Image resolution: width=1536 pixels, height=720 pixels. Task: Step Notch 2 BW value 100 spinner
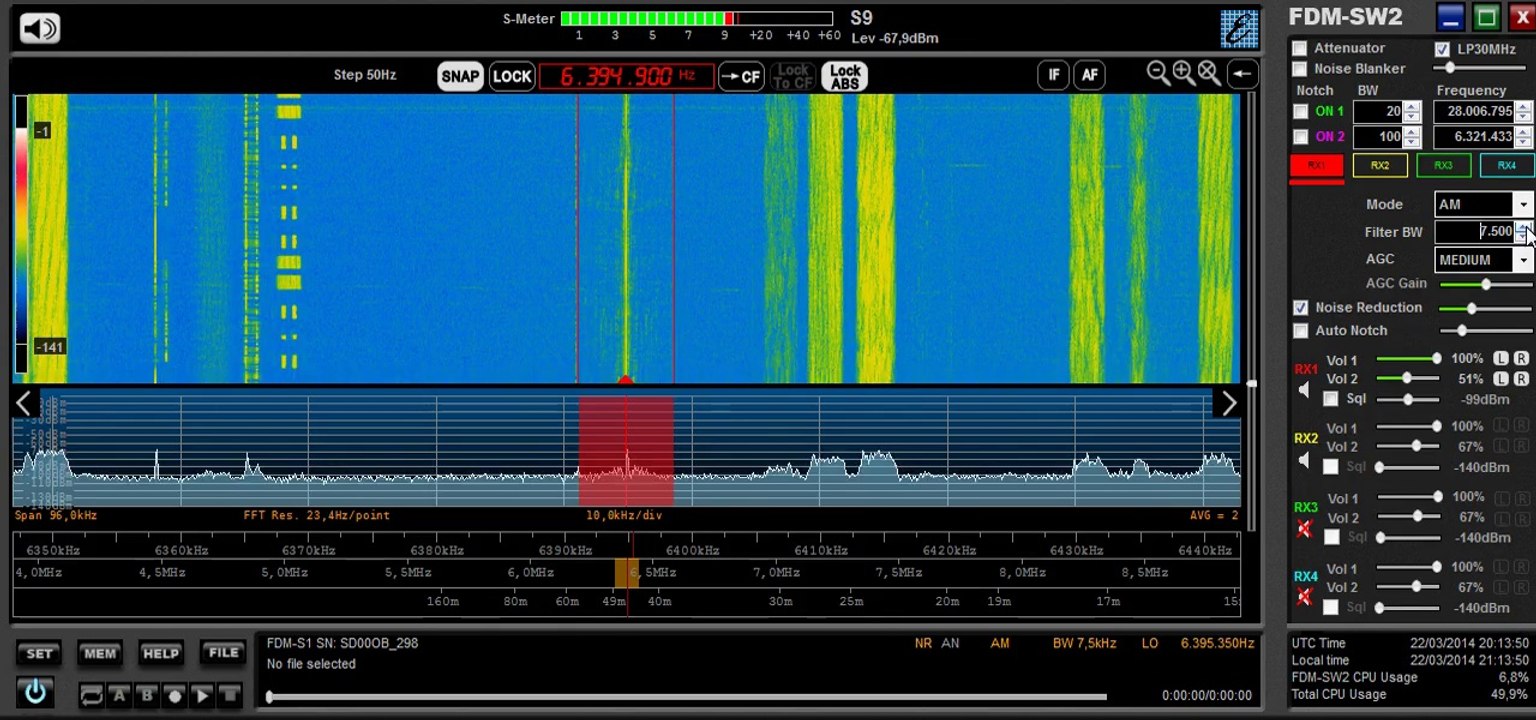point(1412,137)
